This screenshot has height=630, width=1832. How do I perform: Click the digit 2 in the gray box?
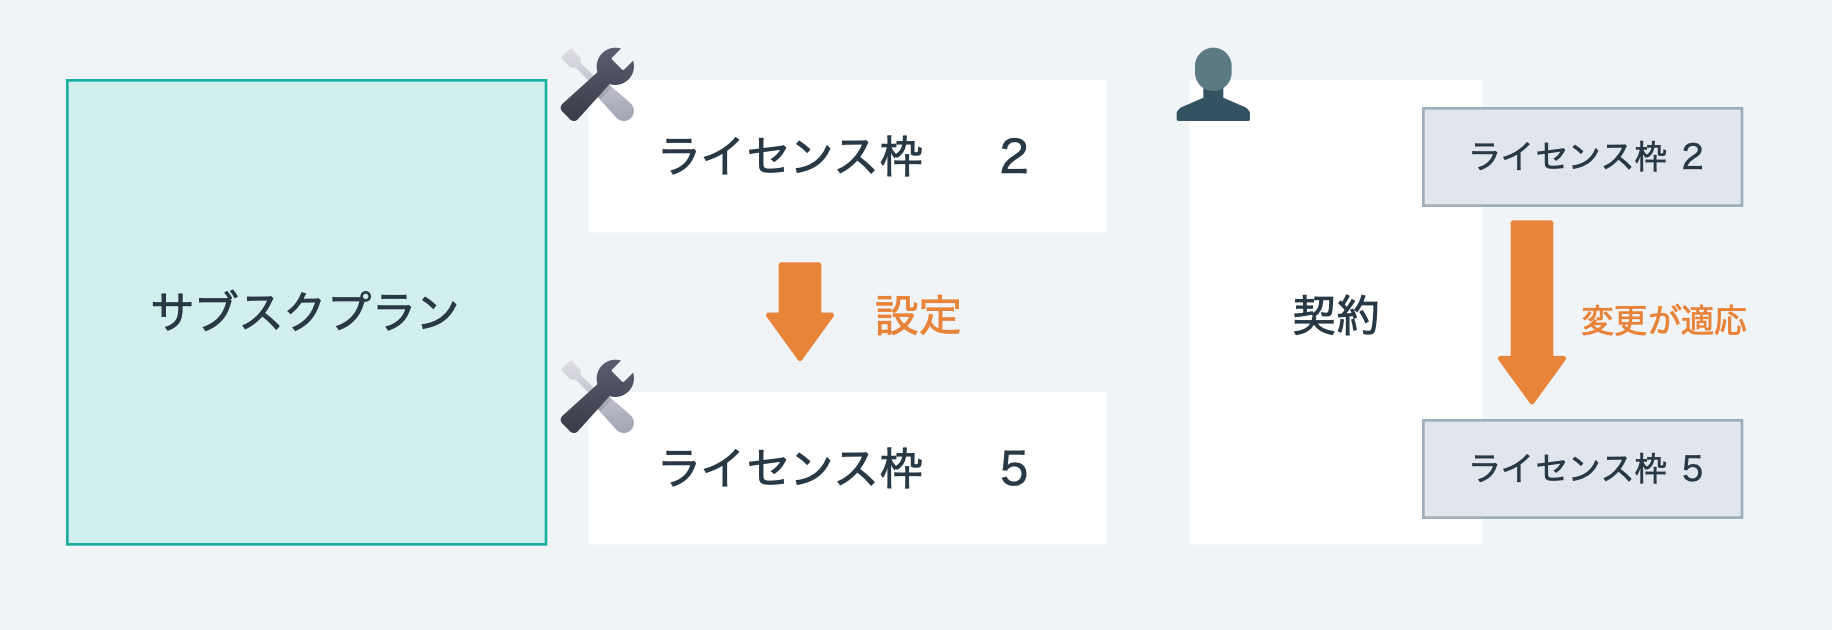pyautogui.click(x=1692, y=157)
